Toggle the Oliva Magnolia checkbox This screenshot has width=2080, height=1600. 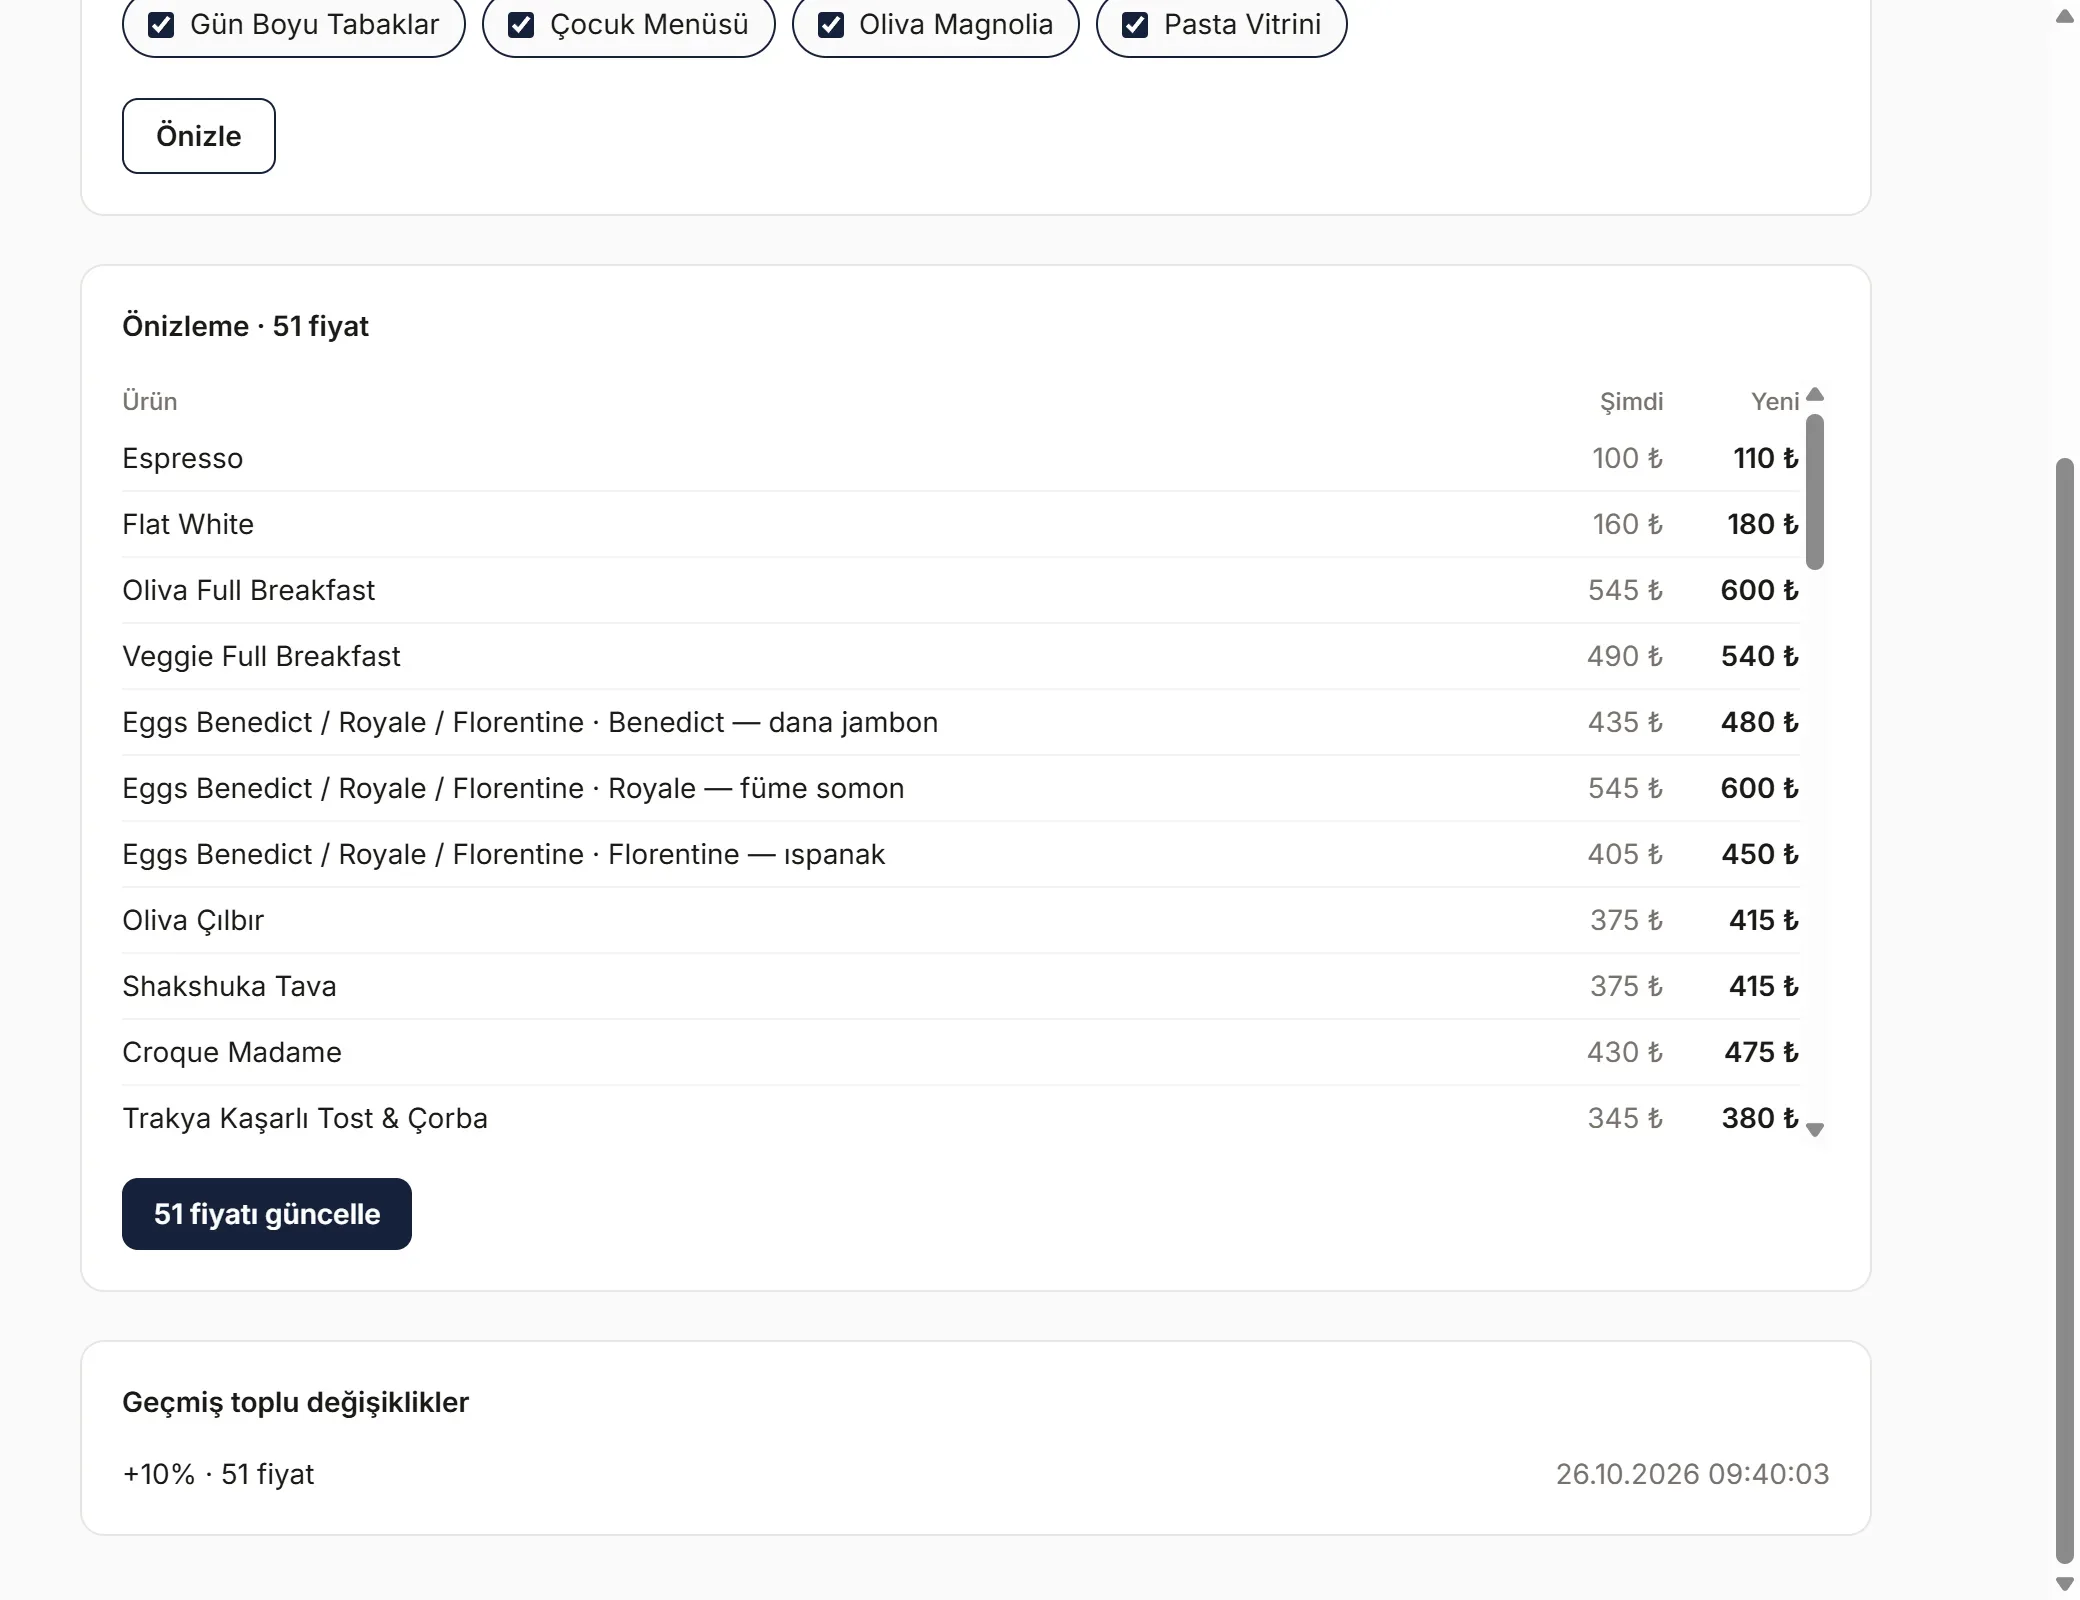[831, 25]
